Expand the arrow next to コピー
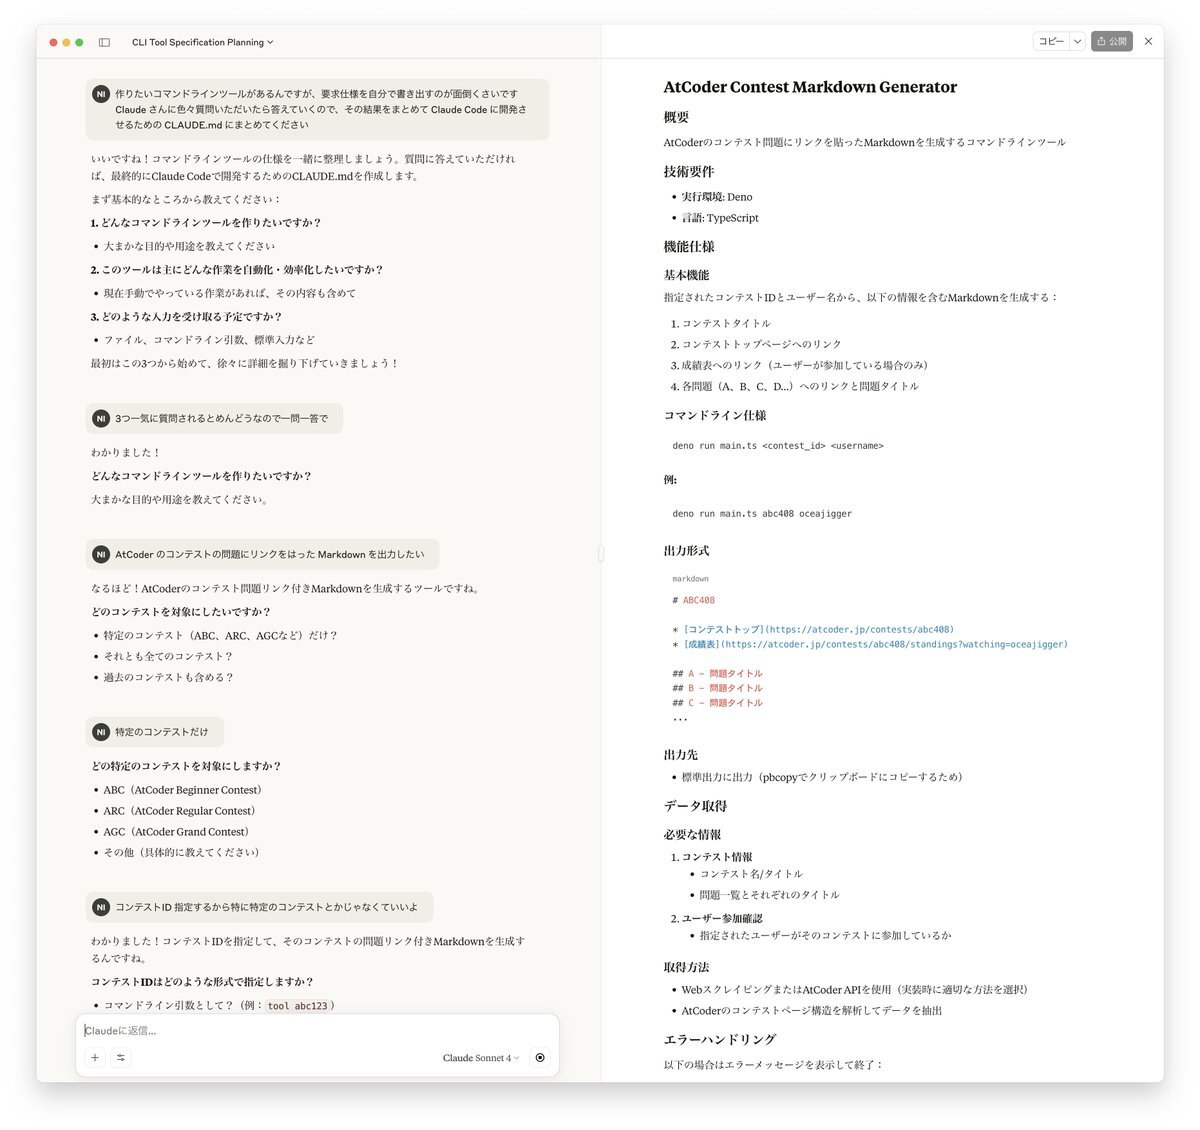The image size is (1200, 1130). [x=1077, y=41]
